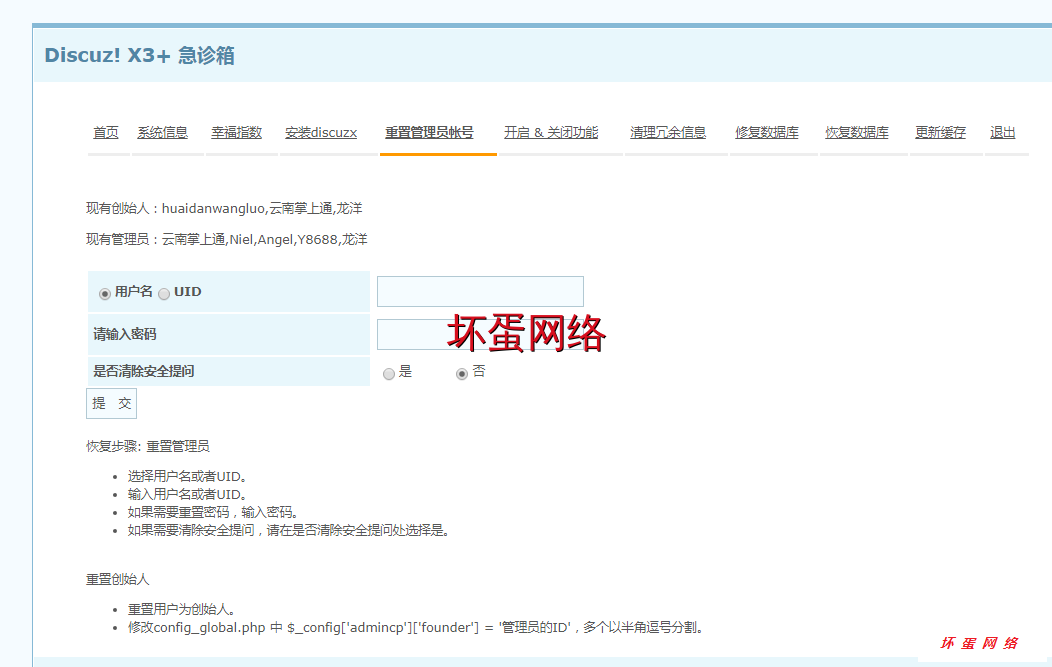Click the 退出 logout link

pos(1002,133)
